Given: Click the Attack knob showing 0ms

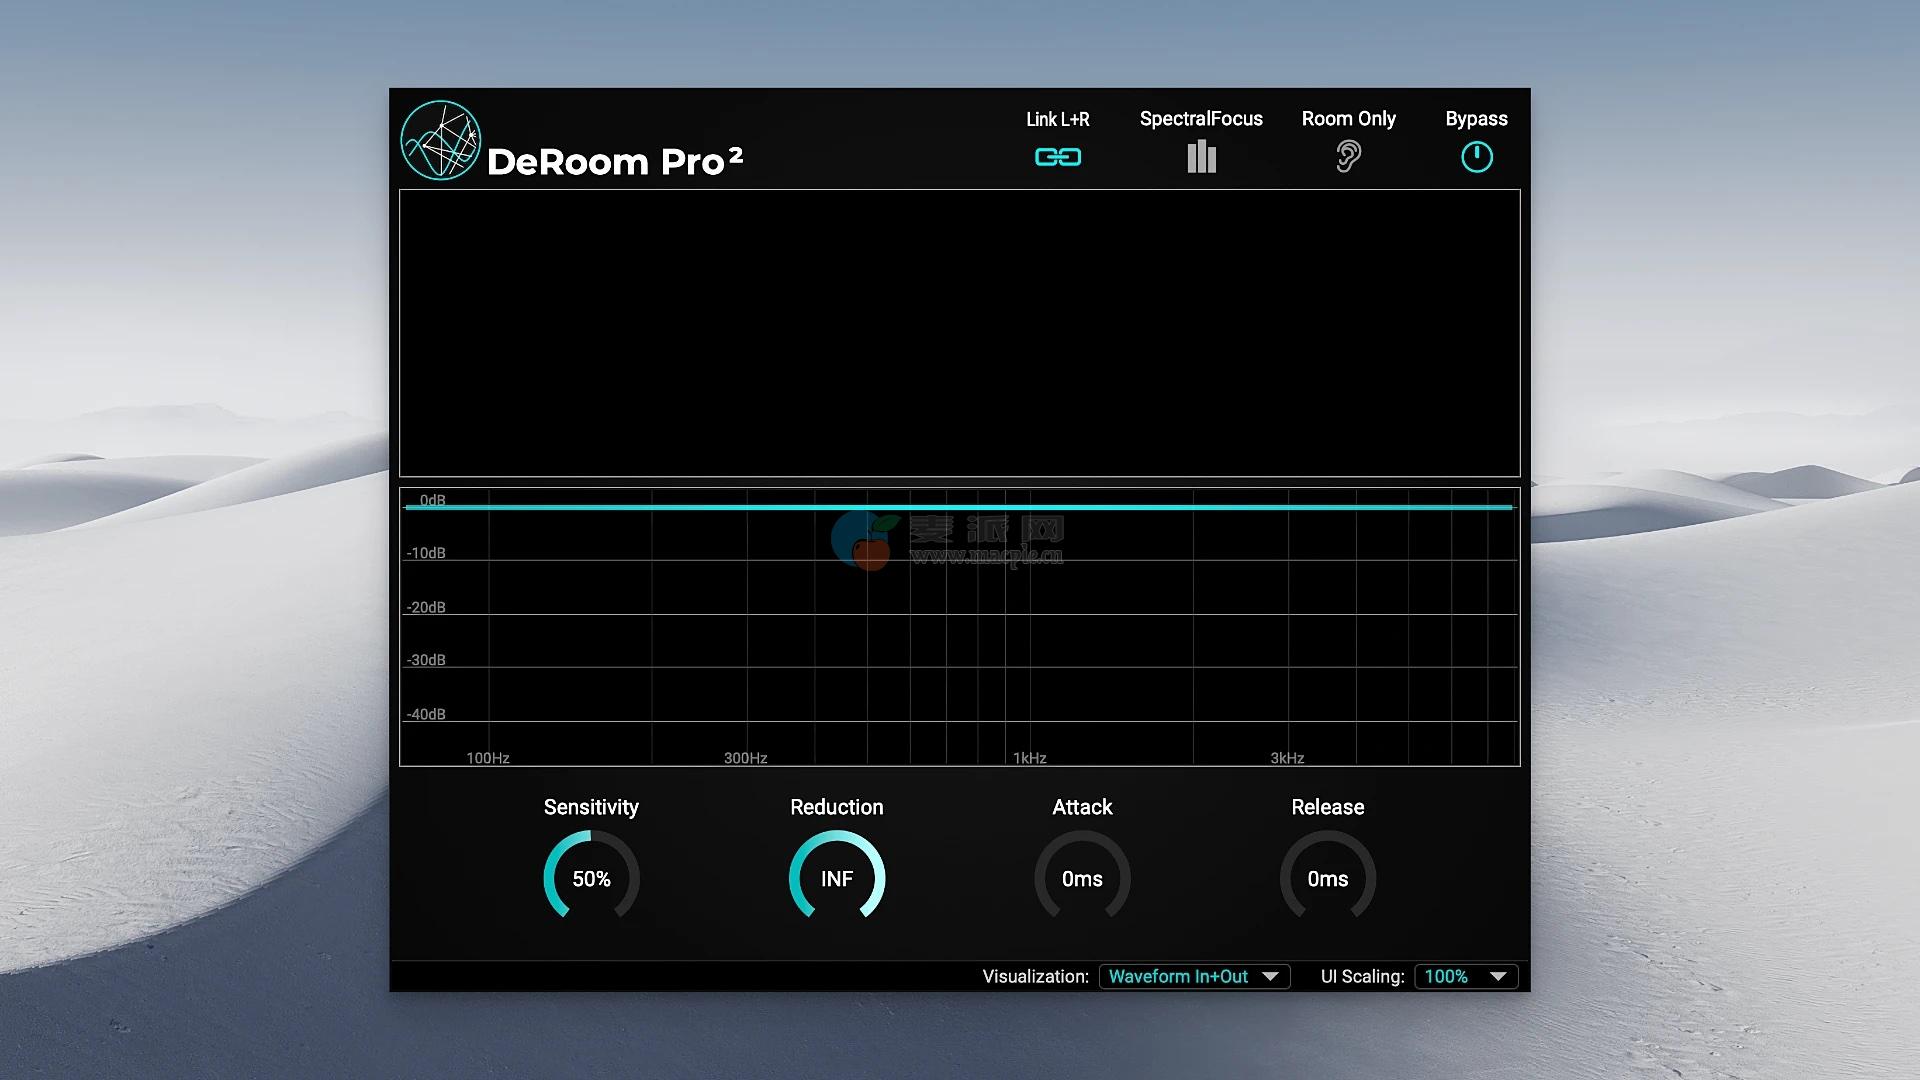Looking at the screenshot, I should [x=1082, y=878].
